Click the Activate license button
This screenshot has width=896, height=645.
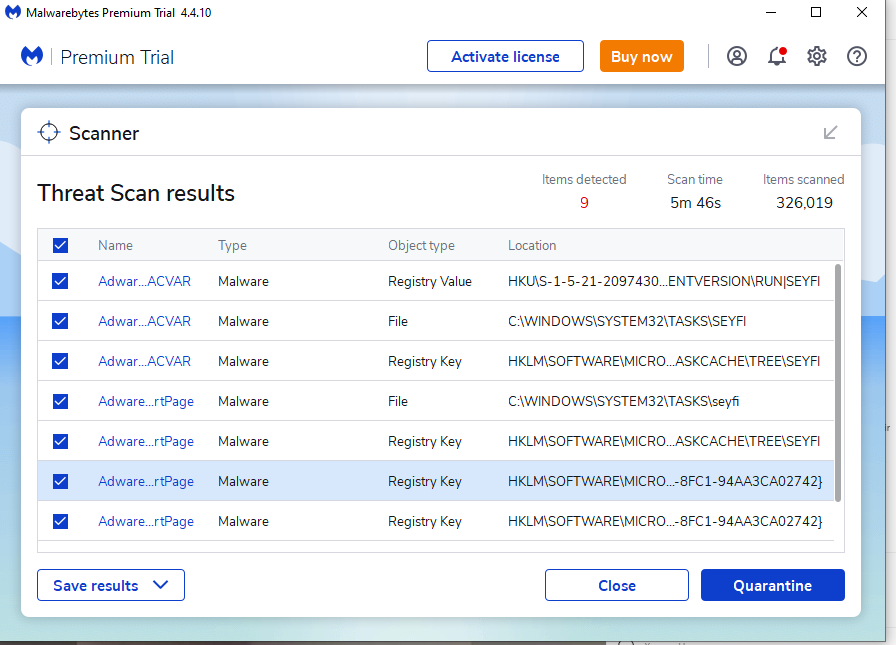[505, 56]
